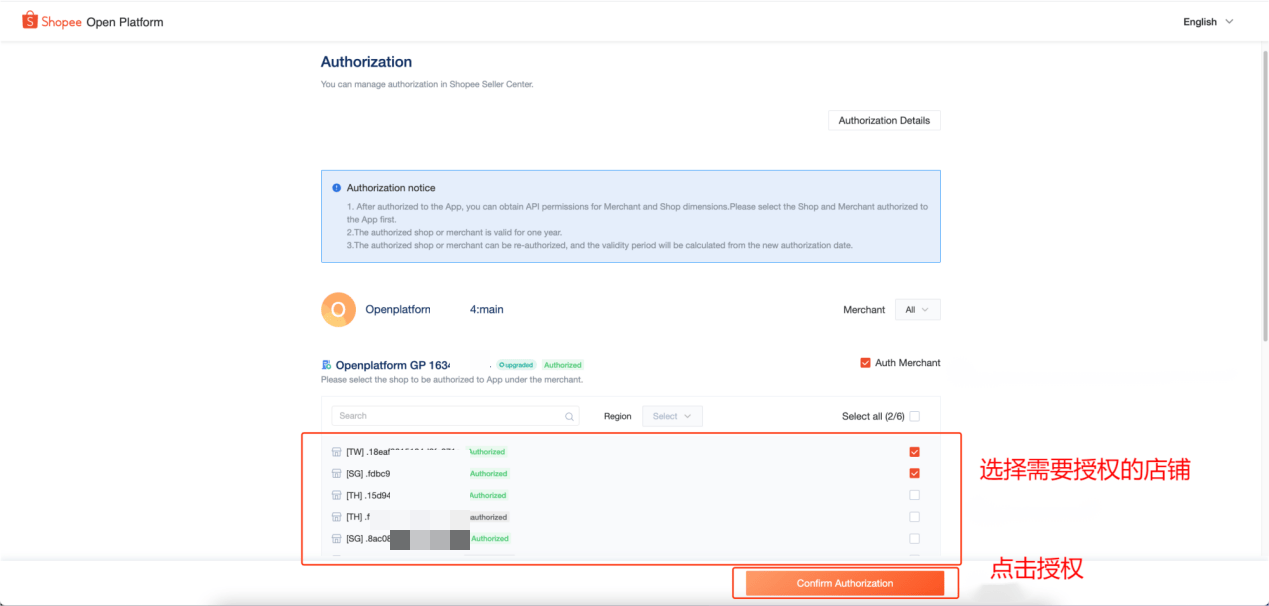Click the shop icon of the [TW] shop

tap(337, 452)
